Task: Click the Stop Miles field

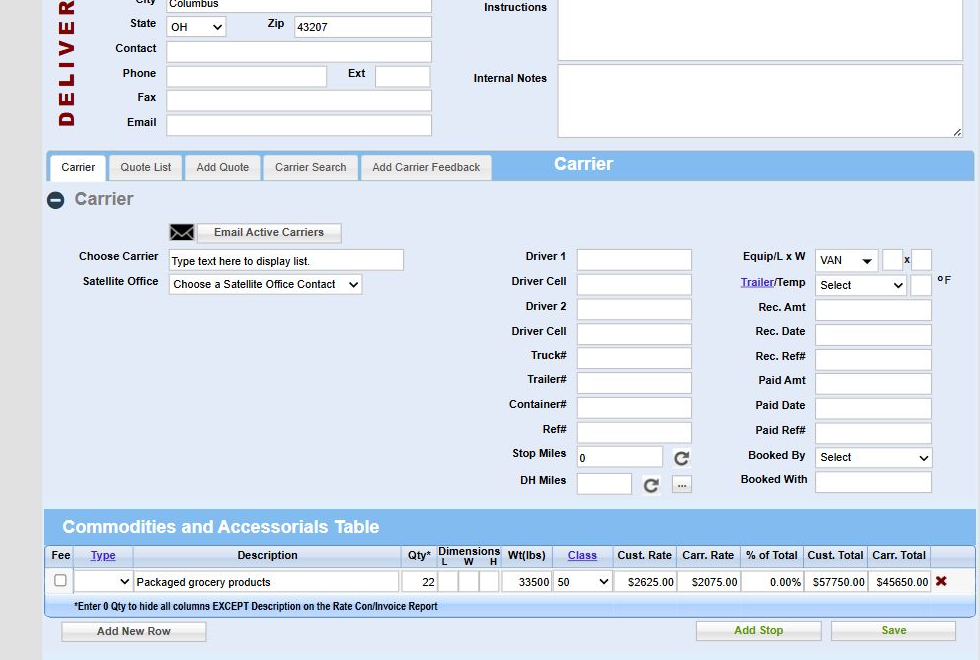Action: tap(619, 458)
